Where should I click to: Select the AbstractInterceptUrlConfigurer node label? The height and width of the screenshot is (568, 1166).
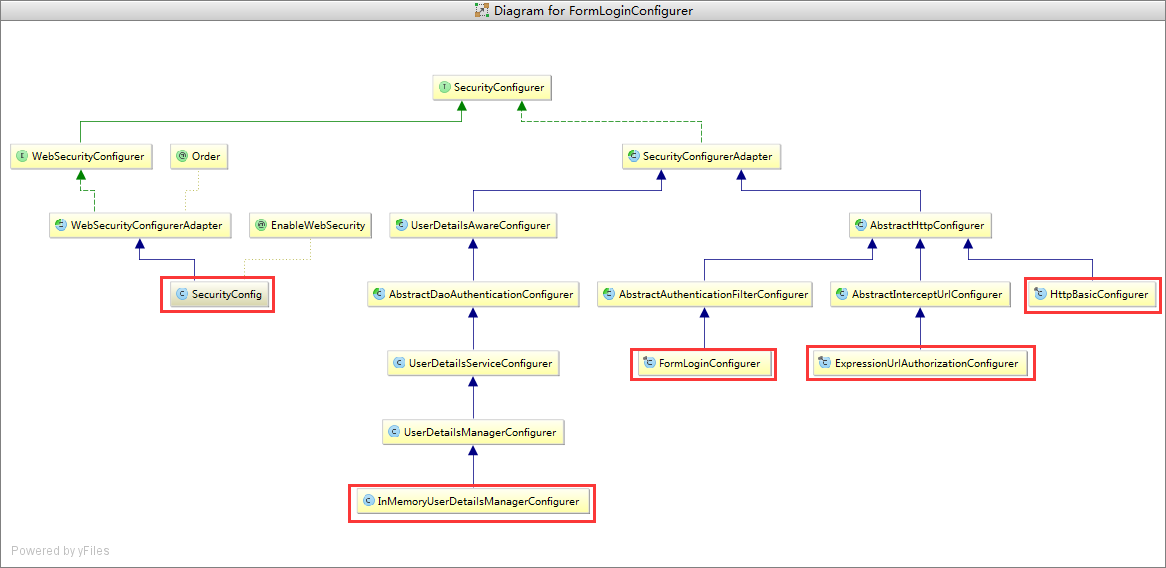coord(927,294)
